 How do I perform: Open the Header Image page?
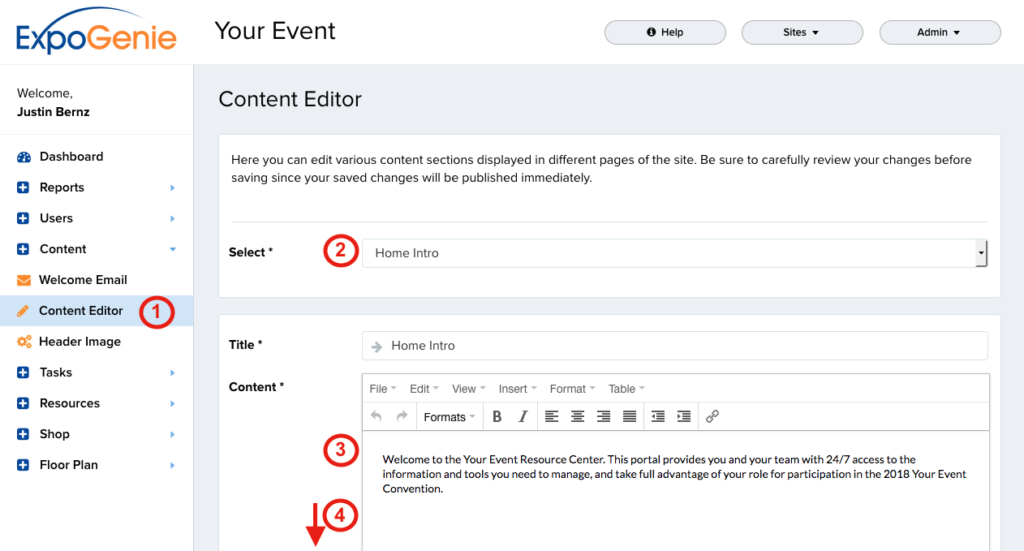coord(79,342)
